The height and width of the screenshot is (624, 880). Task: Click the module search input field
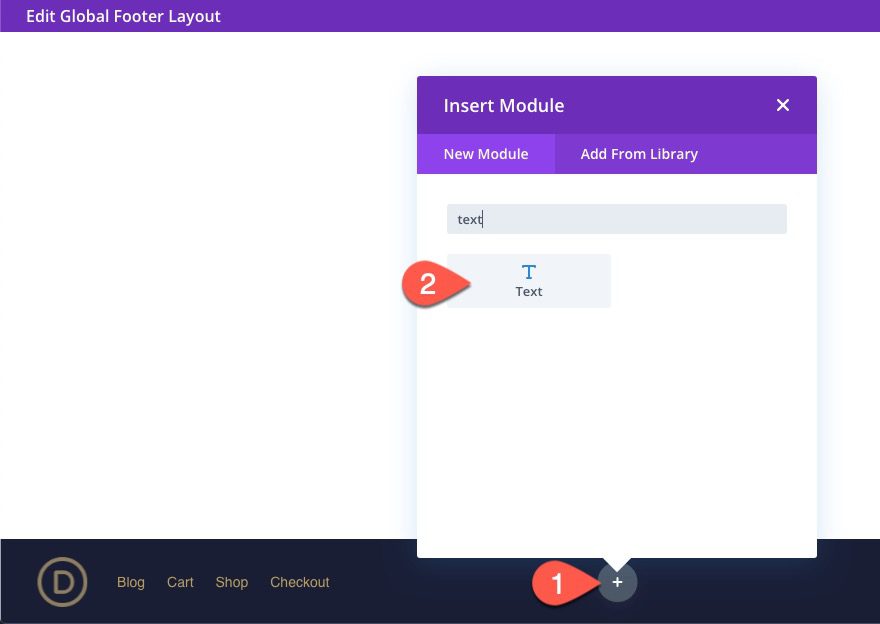pyautogui.click(x=616, y=218)
